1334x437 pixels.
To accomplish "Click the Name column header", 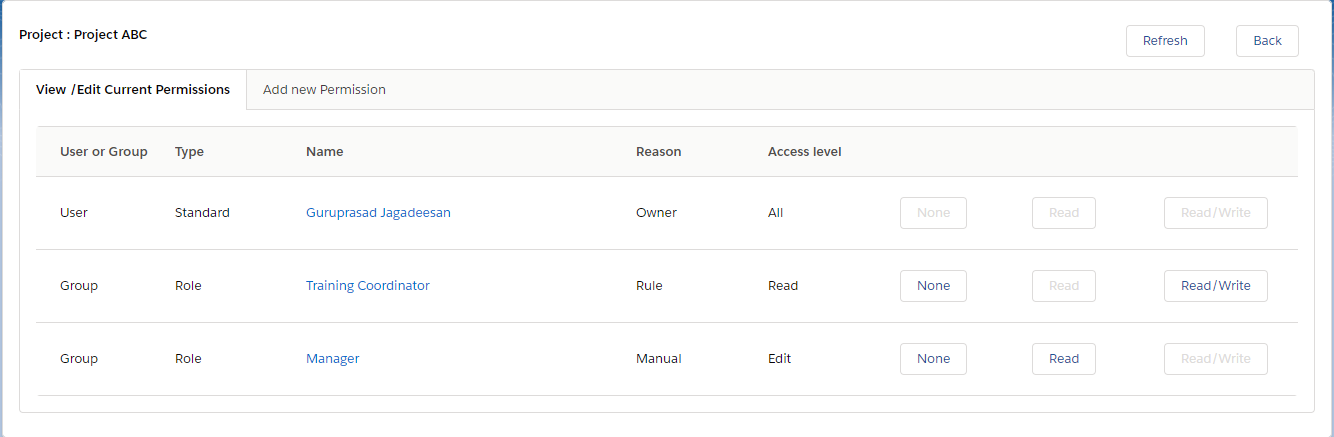I will pos(324,152).
